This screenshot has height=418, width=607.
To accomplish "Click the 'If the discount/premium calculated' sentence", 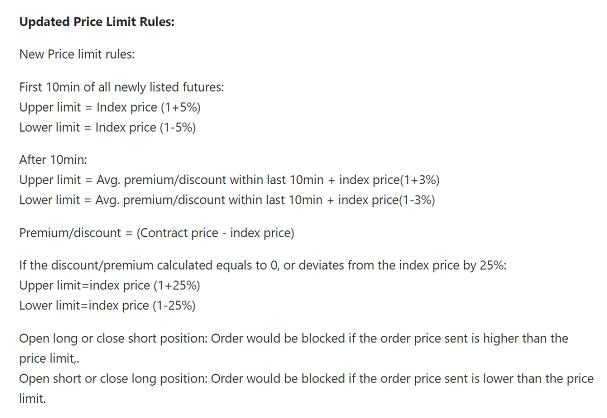I will (263, 266).
